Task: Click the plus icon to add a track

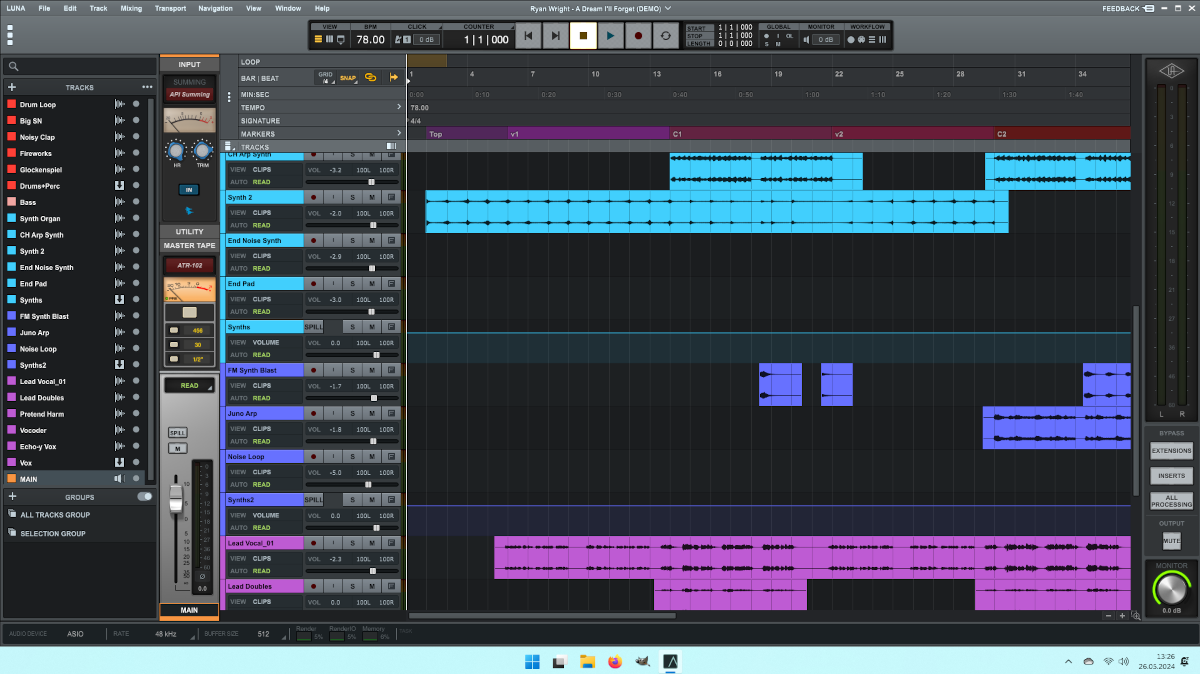Action: [x=12, y=87]
